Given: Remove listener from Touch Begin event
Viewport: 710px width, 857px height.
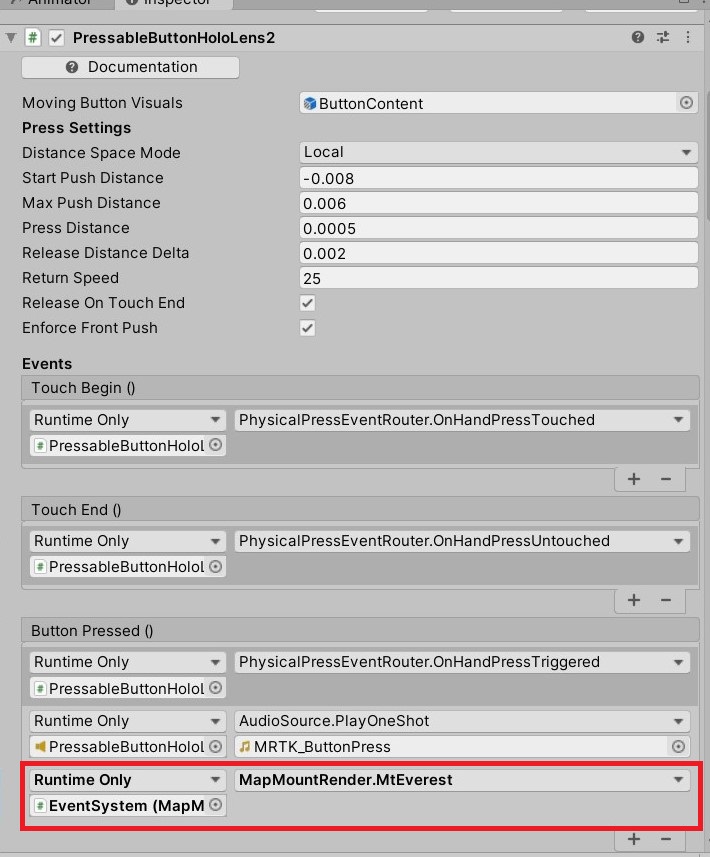Looking at the screenshot, I should click(666, 479).
